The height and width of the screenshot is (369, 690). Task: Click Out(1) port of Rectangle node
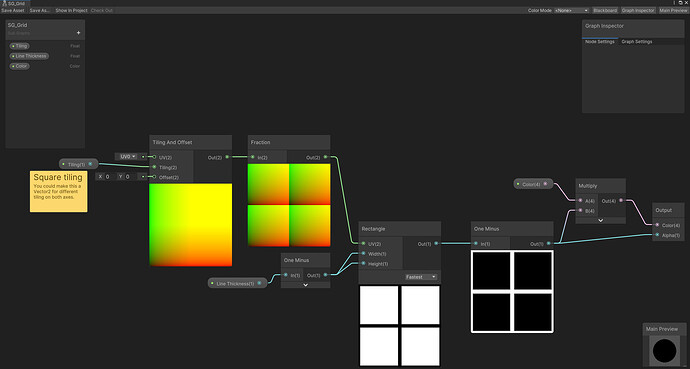pyautogui.click(x=436, y=243)
